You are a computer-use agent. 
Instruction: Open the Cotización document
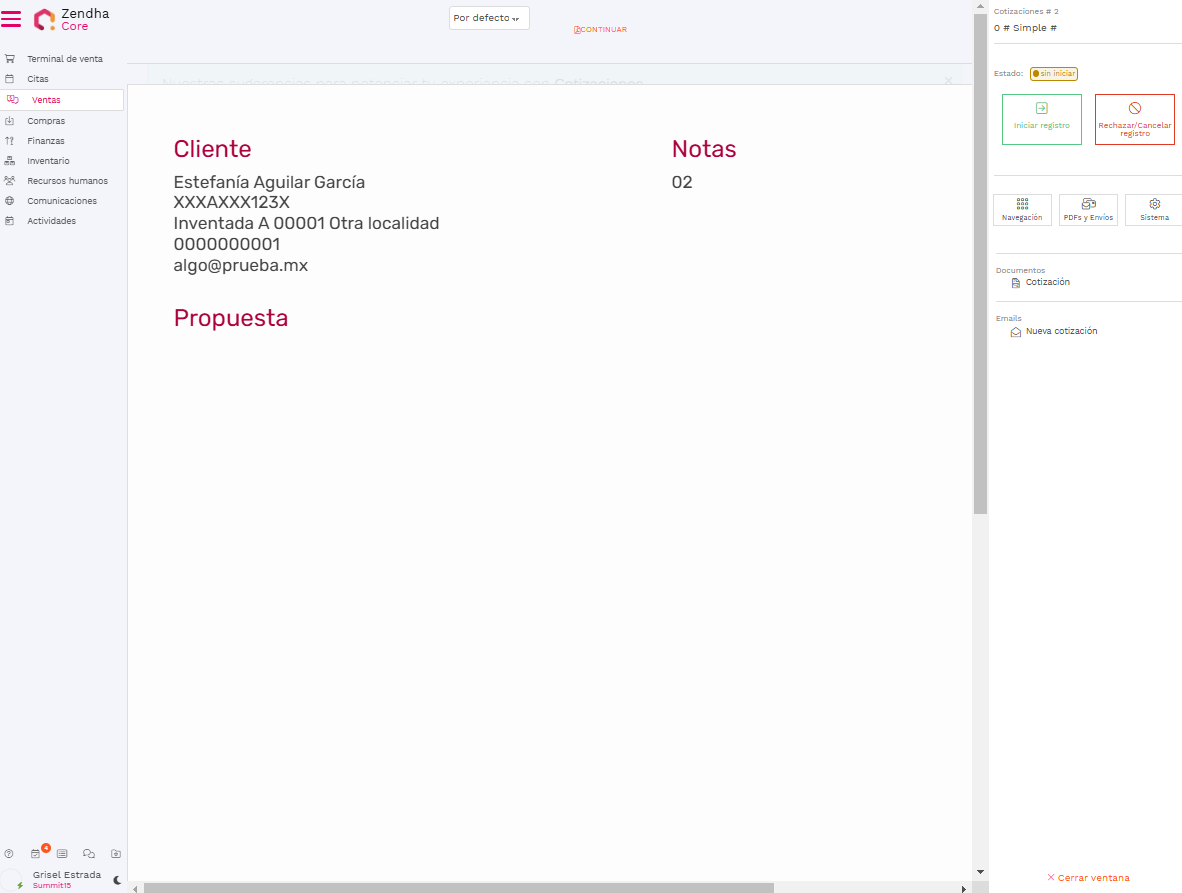[1047, 283]
